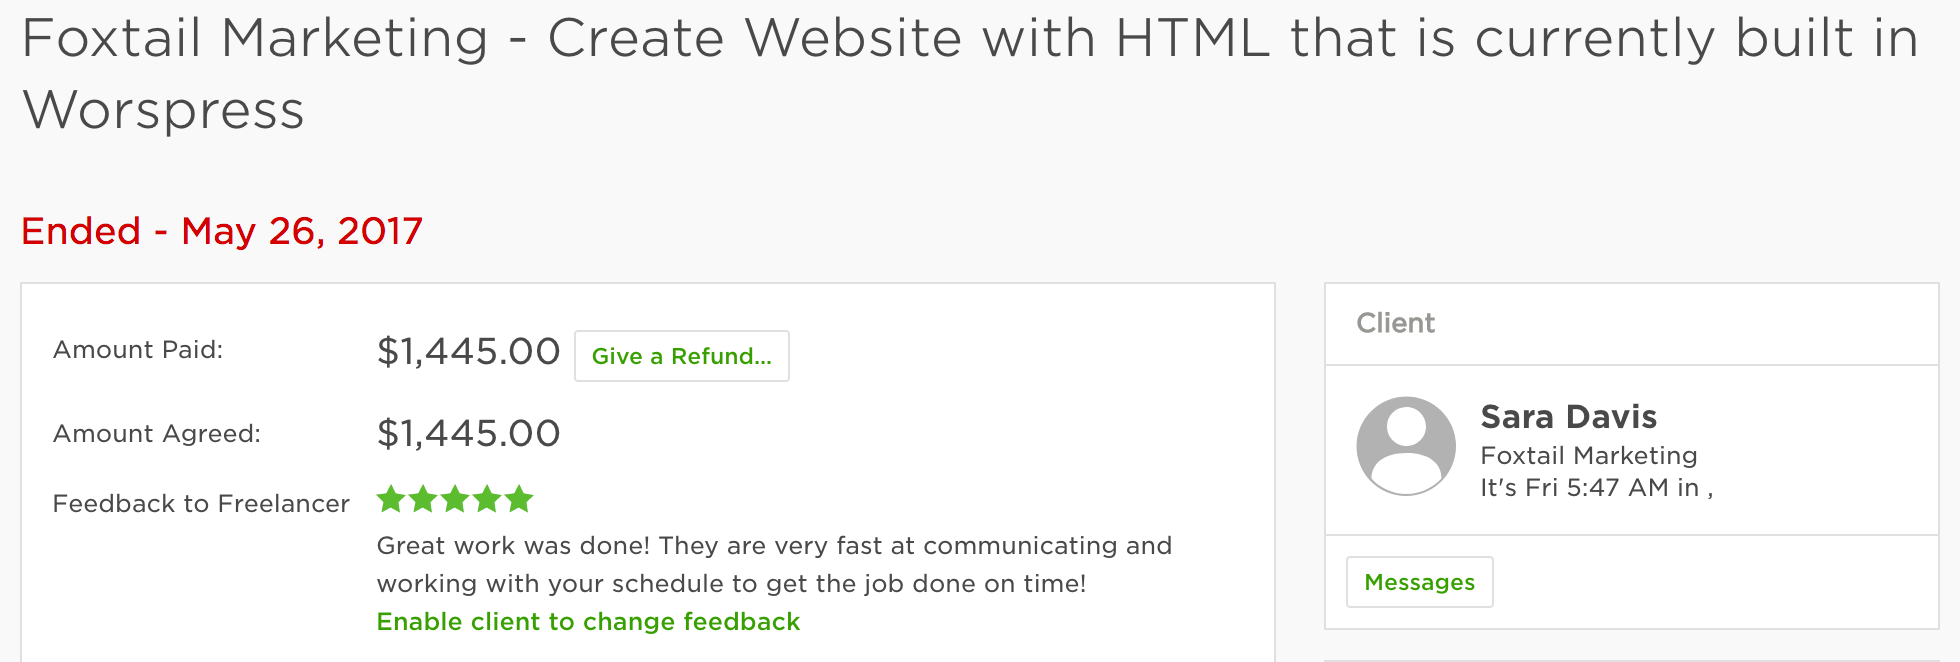Click the Feedback to Freelancer label
Viewport: 1960px width, 662px height.
pos(201,504)
